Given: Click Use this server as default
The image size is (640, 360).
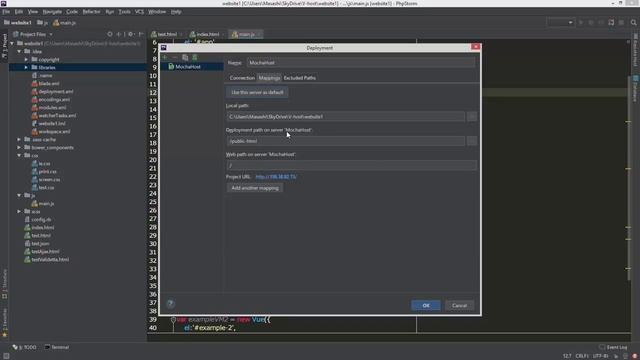Looking at the screenshot, I should (257, 92).
